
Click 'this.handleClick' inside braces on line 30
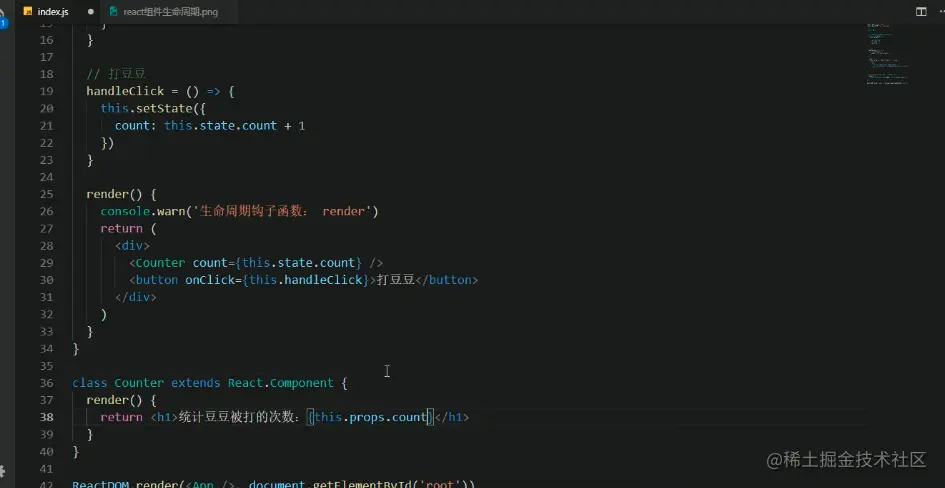306,280
